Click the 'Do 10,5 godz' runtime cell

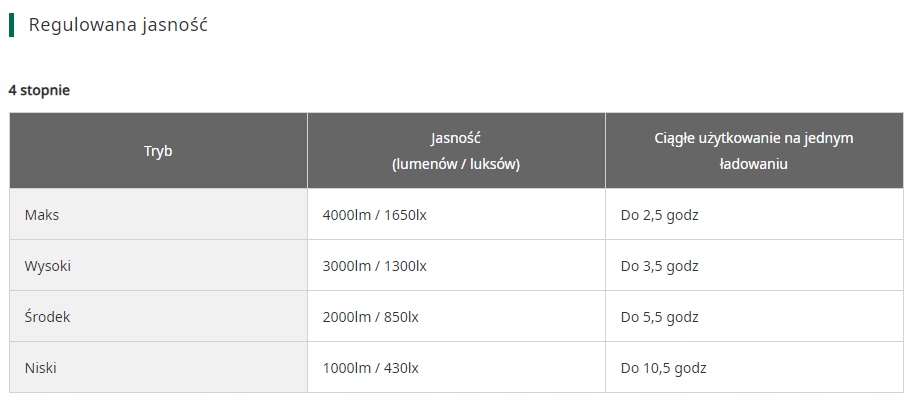click(663, 368)
